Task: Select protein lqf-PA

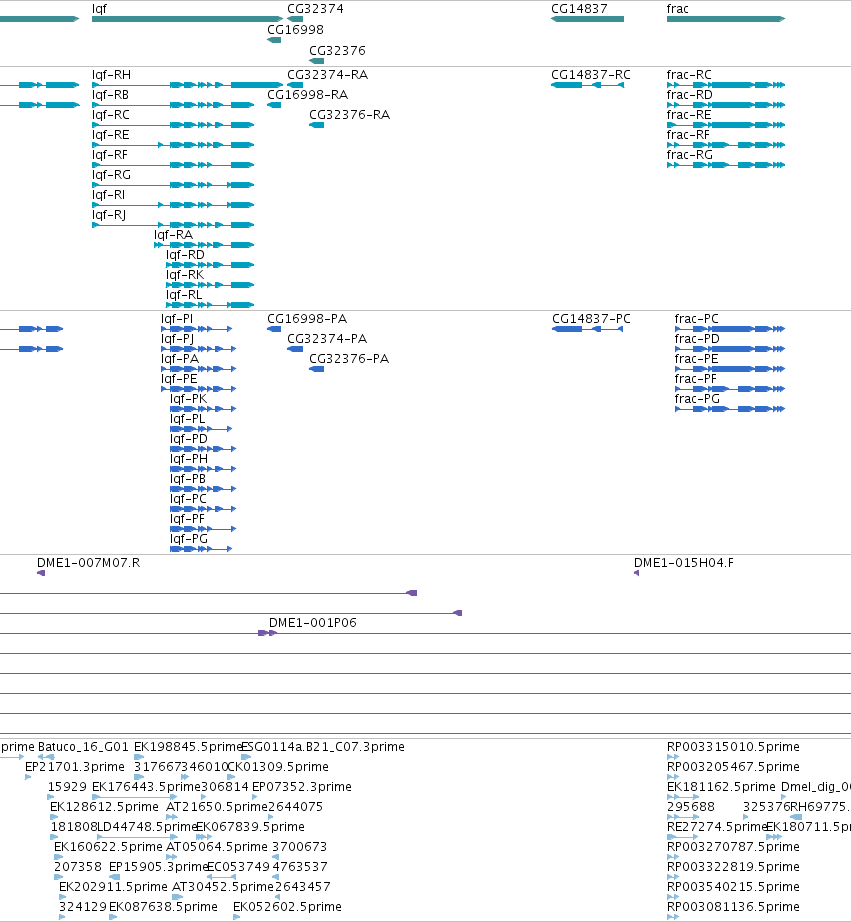Action: [x=199, y=369]
